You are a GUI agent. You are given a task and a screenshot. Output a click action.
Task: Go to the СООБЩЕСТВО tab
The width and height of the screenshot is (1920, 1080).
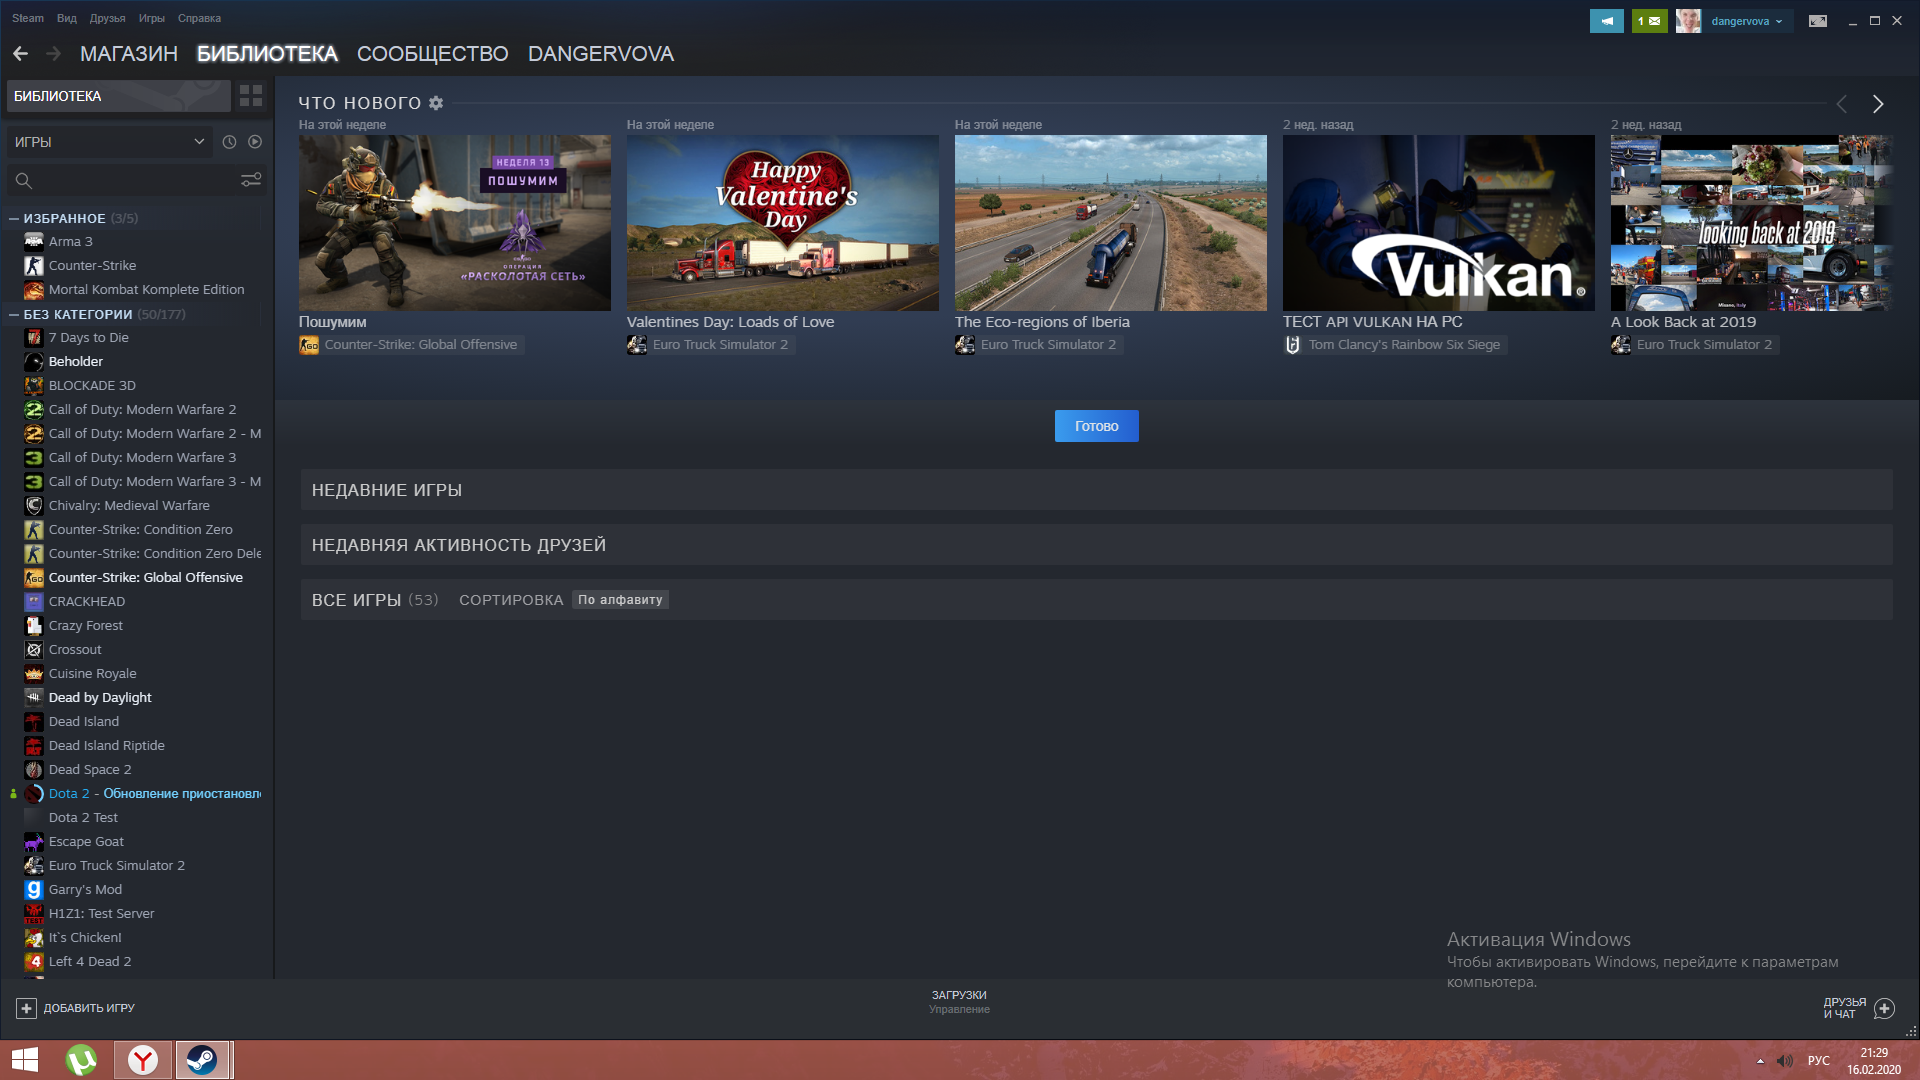pyautogui.click(x=432, y=54)
